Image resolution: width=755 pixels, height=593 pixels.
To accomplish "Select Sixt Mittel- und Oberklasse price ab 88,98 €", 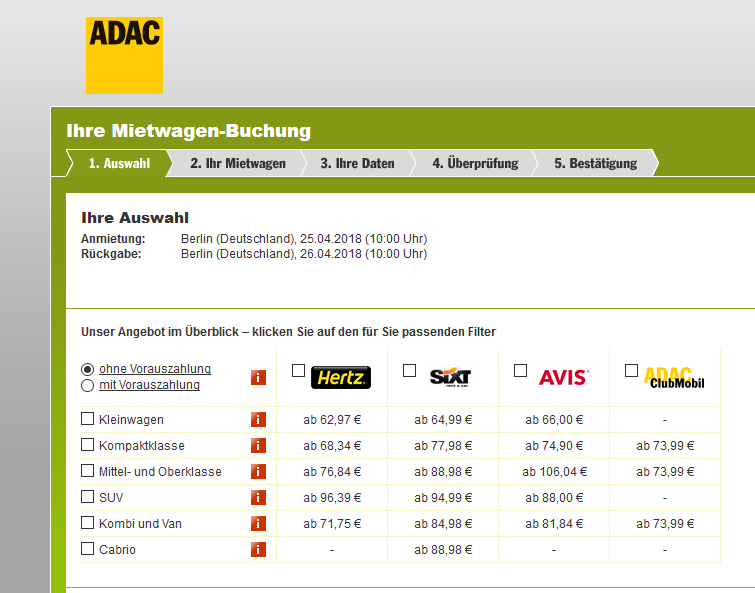I will [443, 472].
